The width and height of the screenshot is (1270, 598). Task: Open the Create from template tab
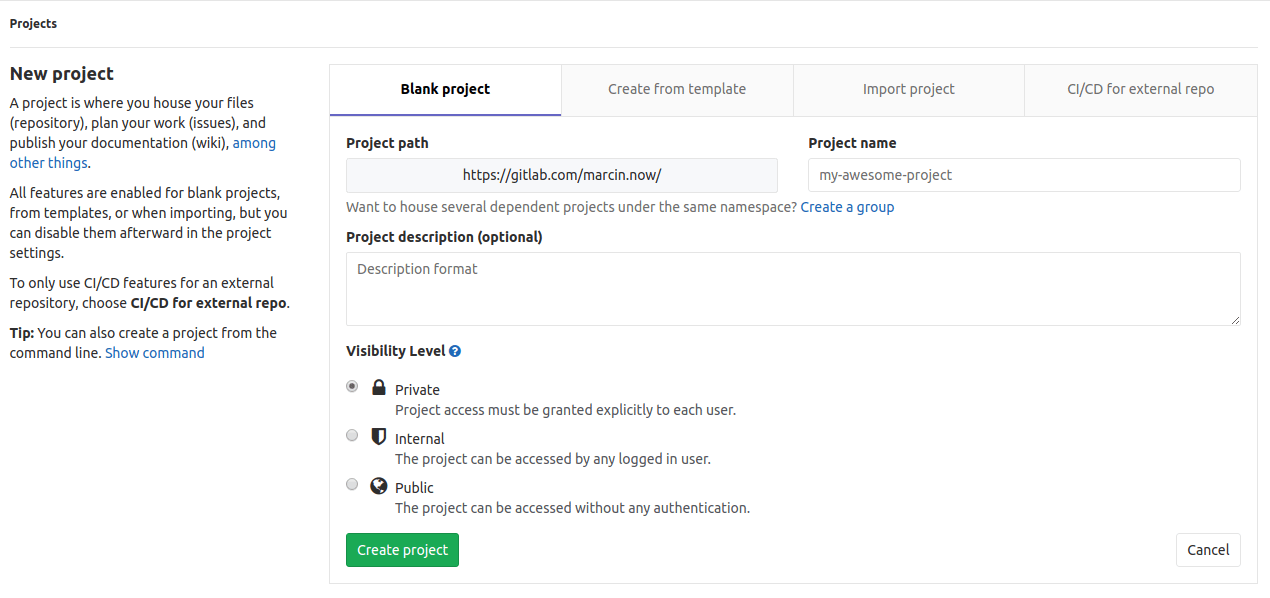click(x=677, y=90)
